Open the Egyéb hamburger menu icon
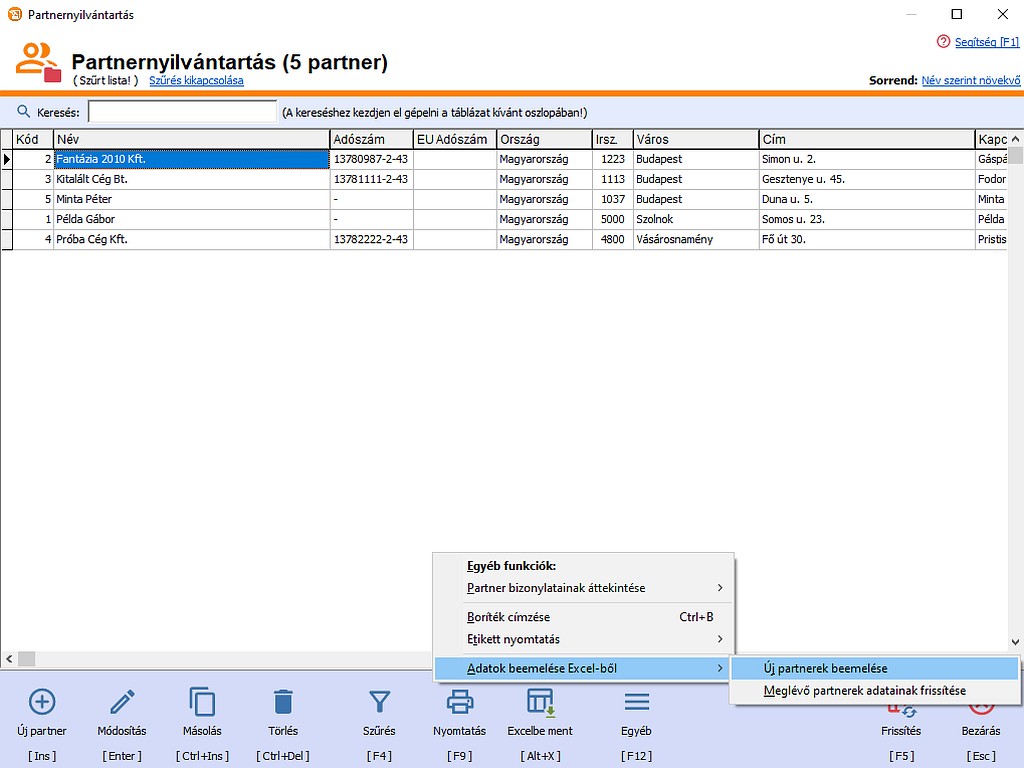This screenshot has height=768, width=1024. 636,702
